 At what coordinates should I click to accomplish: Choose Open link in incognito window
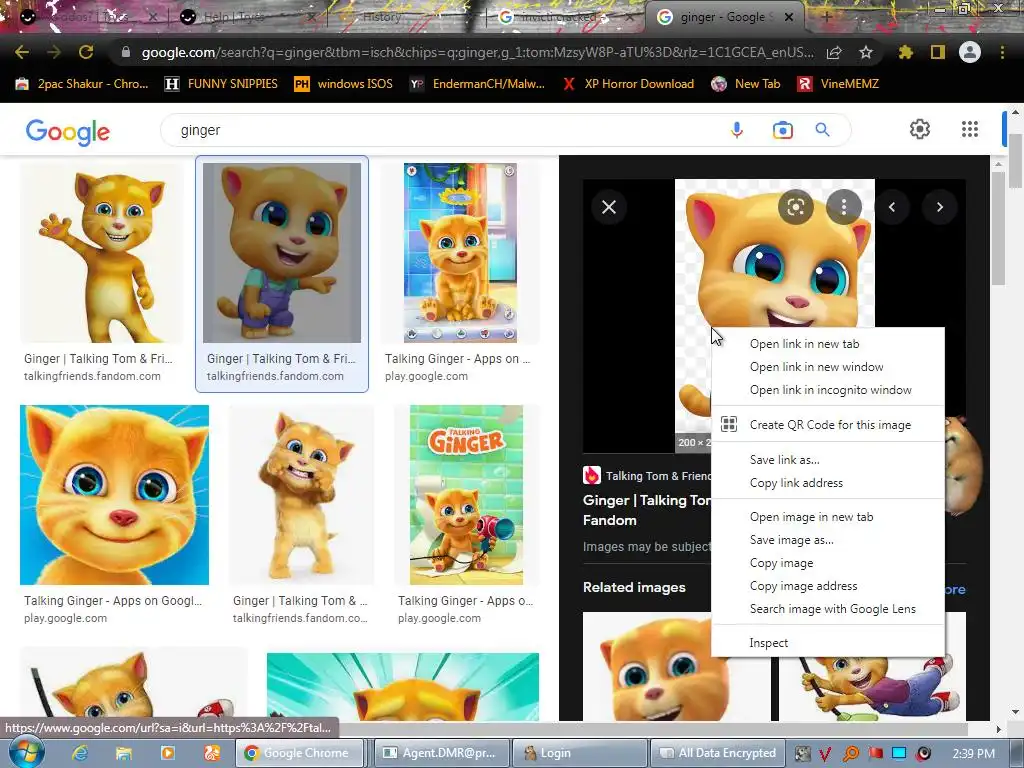coord(828,390)
